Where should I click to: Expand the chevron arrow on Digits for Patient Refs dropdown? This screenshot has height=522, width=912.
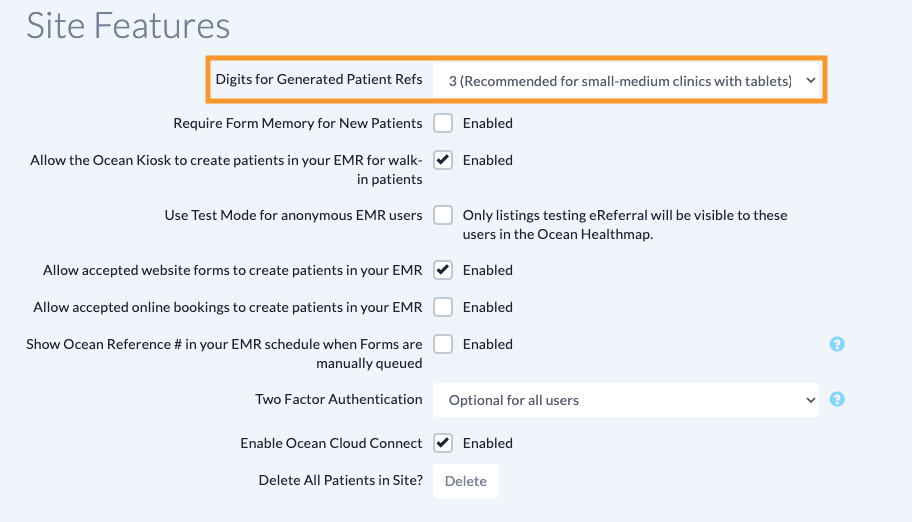811,80
